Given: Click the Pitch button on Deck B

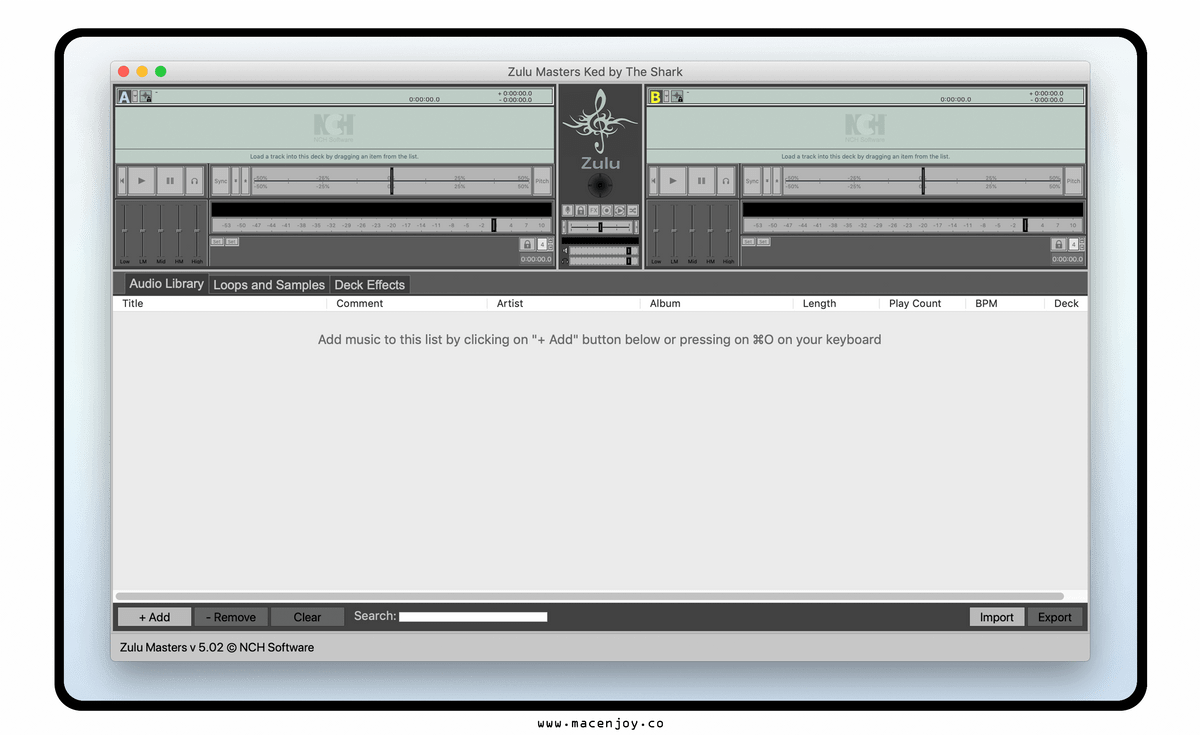Looking at the screenshot, I should tap(1073, 181).
